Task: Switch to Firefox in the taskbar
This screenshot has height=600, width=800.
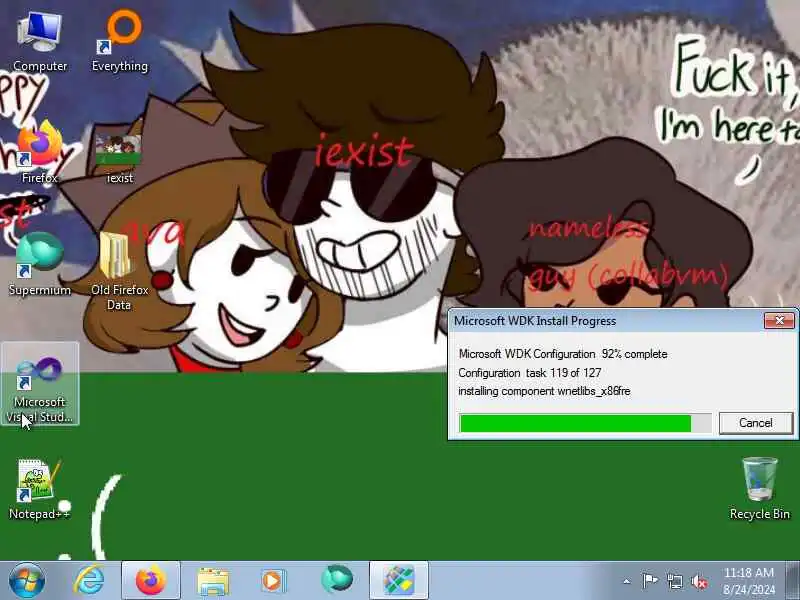Action: [x=151, y=581]
